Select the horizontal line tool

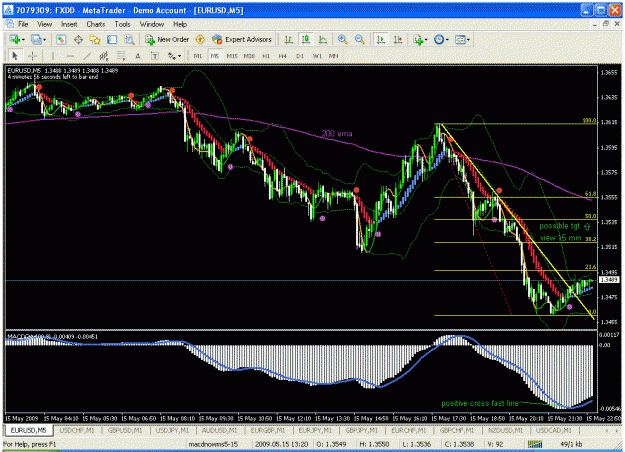click(70, 56)
